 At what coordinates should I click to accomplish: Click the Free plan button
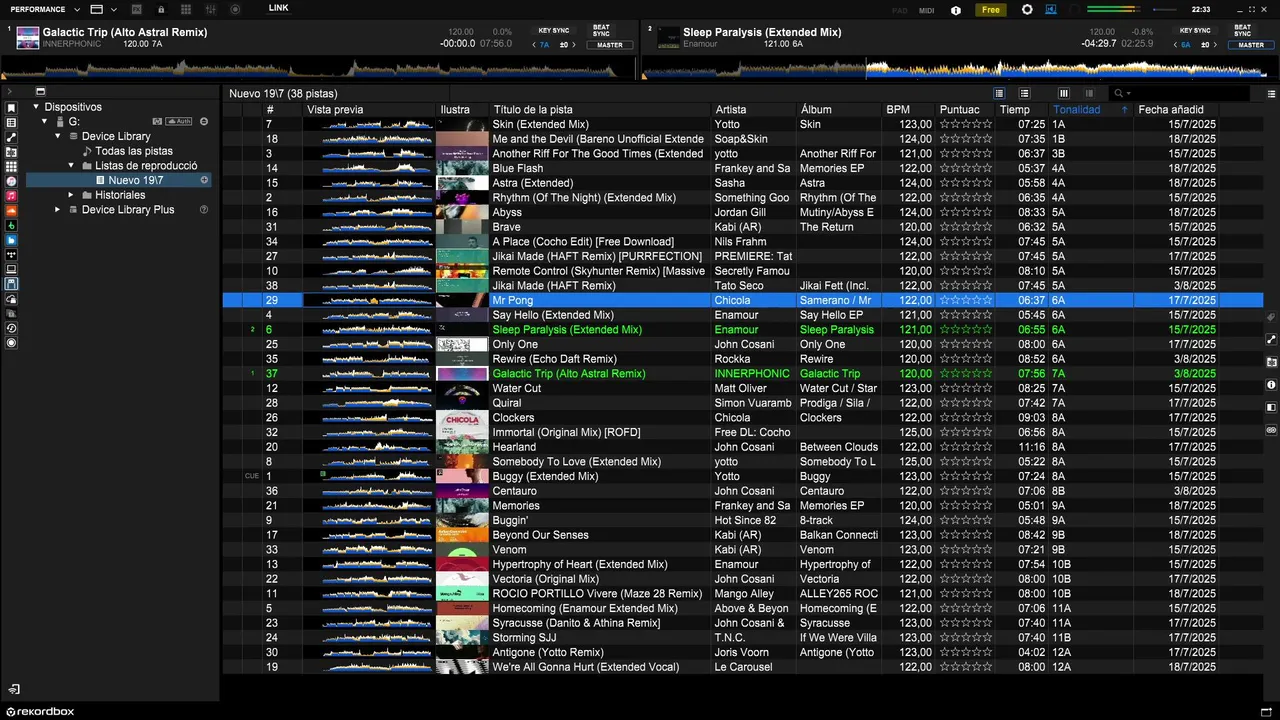[x=990, y=10]
